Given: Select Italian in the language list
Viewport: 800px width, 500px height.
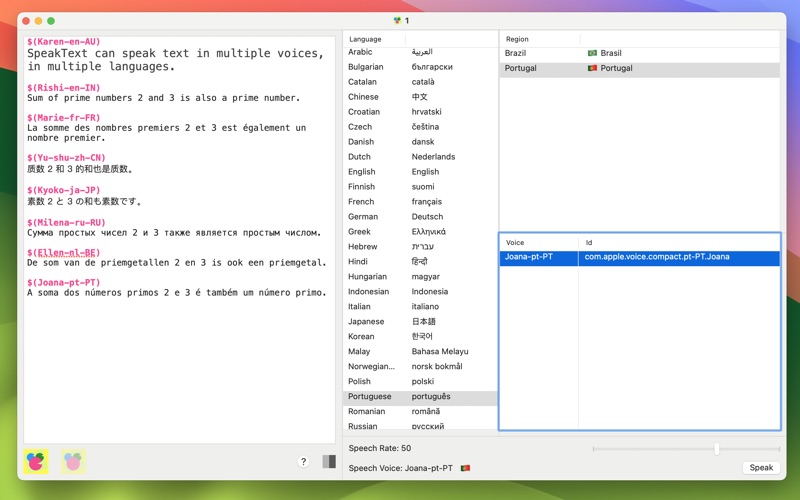Looking at the screenshot, I should [x=420, y=307].
